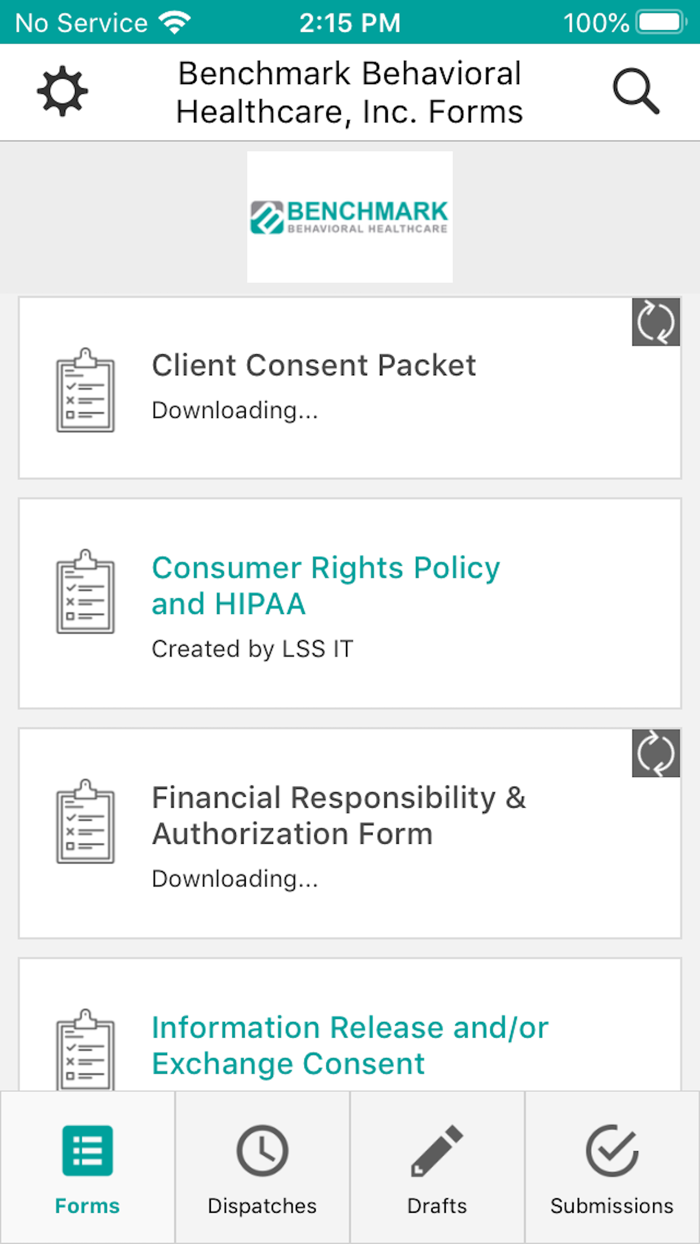Tap the search magnifier icon
This screenshot has height=1244, width=700.
click(x=636, y=92)
